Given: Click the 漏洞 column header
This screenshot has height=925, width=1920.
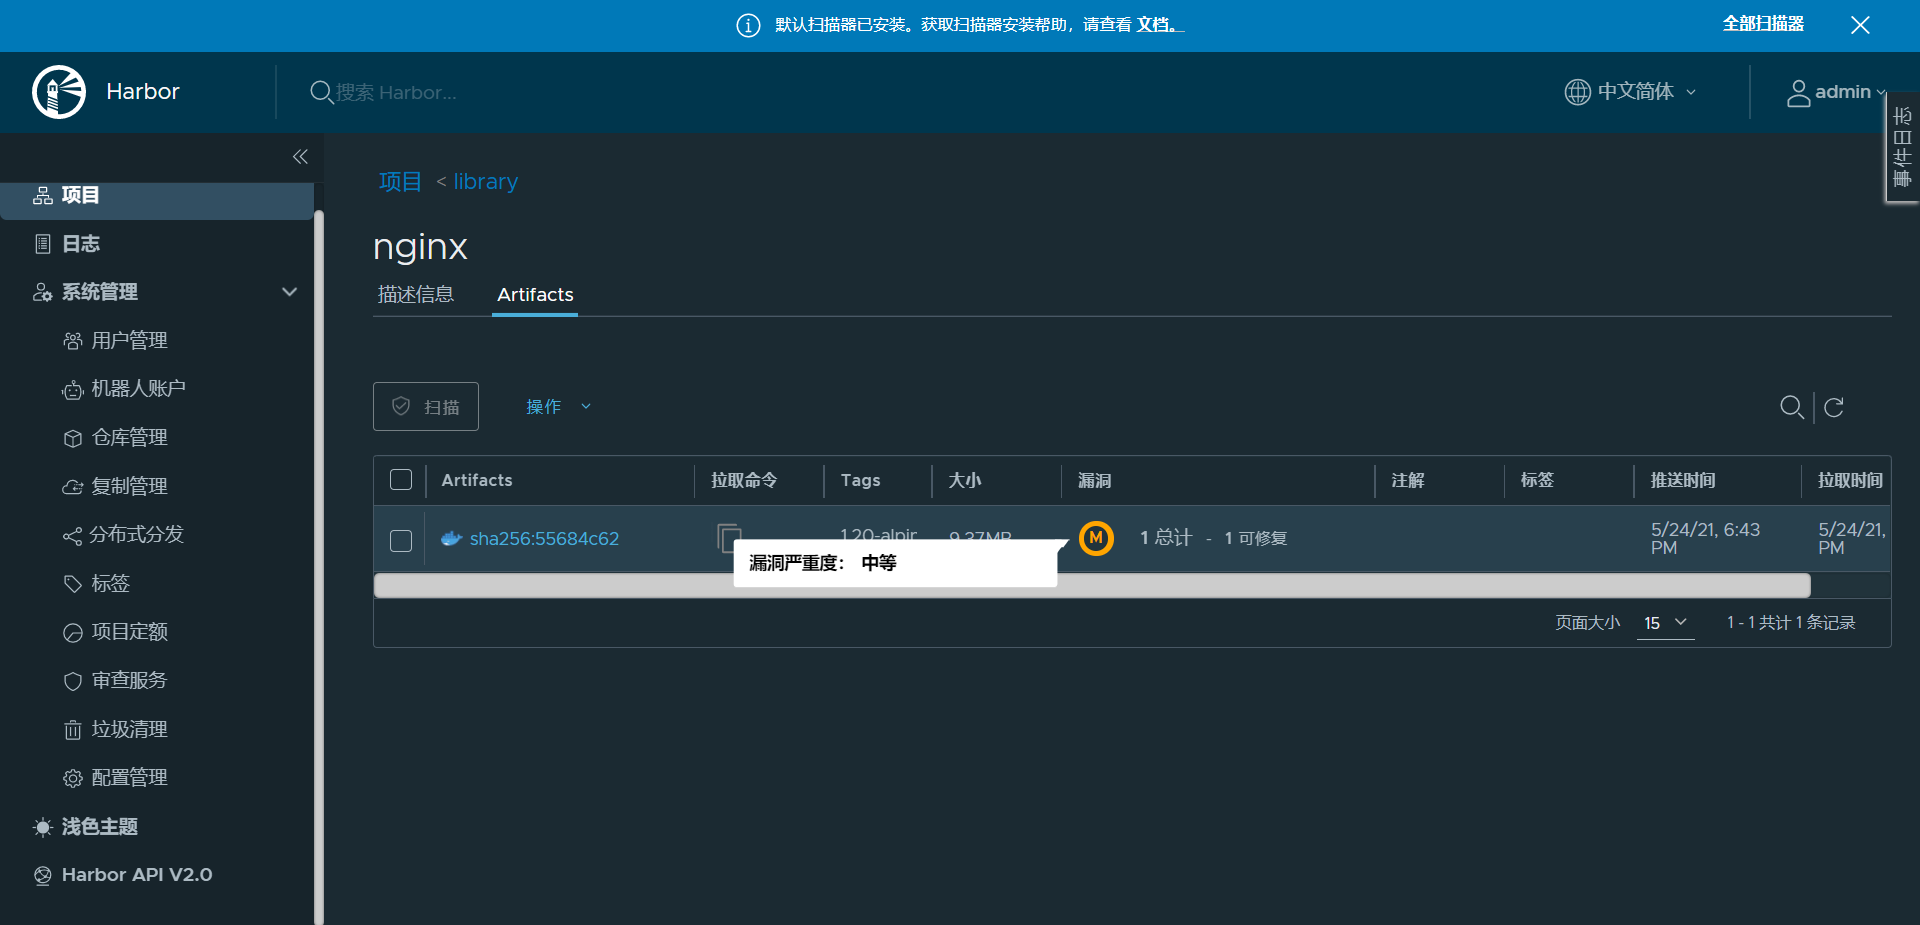Looking at the screenshot, I should pyautogui.click(x=1094, y=481).
